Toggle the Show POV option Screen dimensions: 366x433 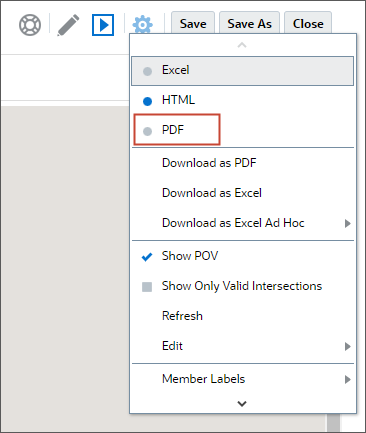[242, 256]
